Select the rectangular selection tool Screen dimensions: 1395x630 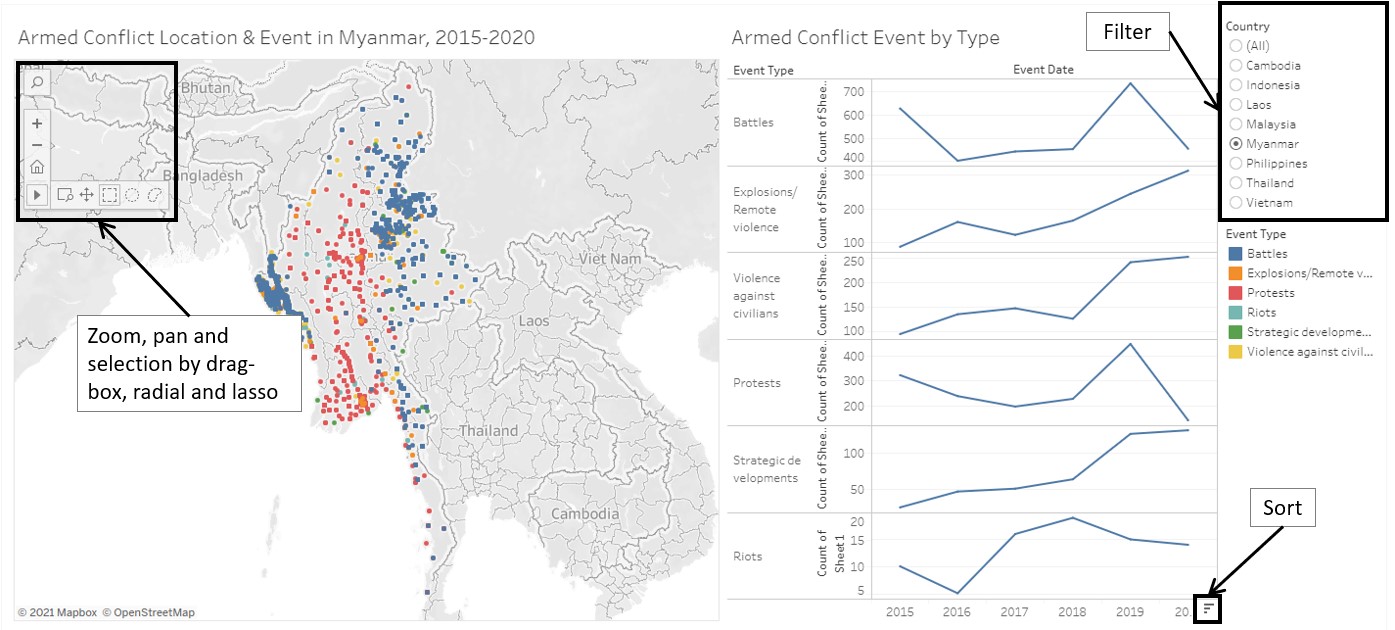(x=110, y=194)
